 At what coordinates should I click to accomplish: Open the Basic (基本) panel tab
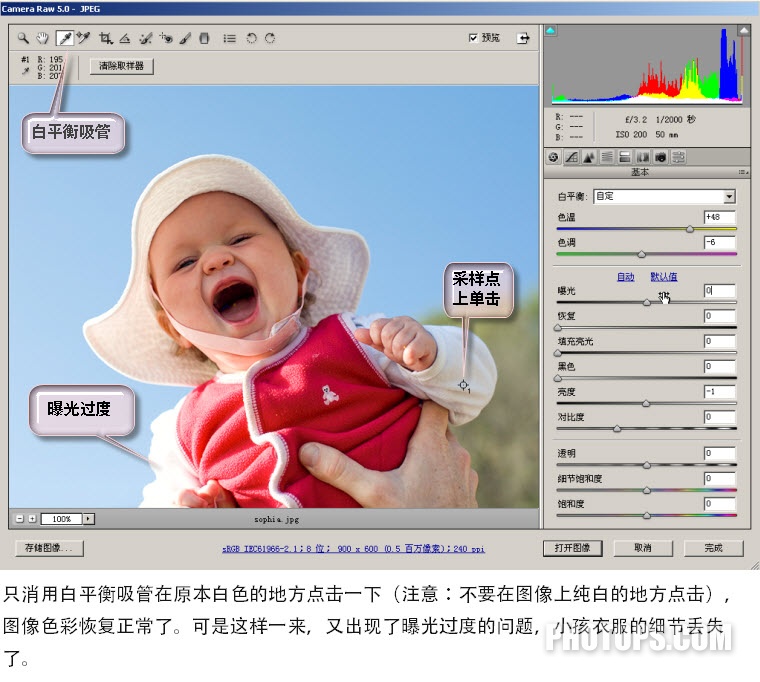[553, 157]
